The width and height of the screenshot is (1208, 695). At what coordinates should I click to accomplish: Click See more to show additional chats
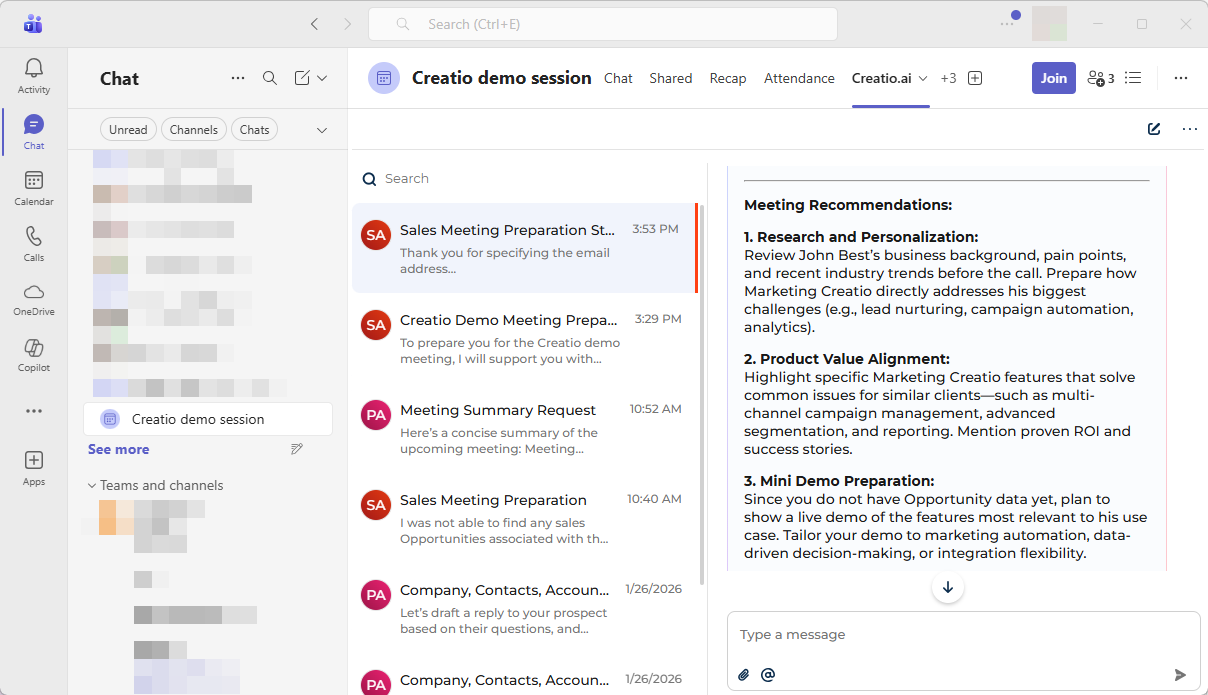click(x=118, y=449)
